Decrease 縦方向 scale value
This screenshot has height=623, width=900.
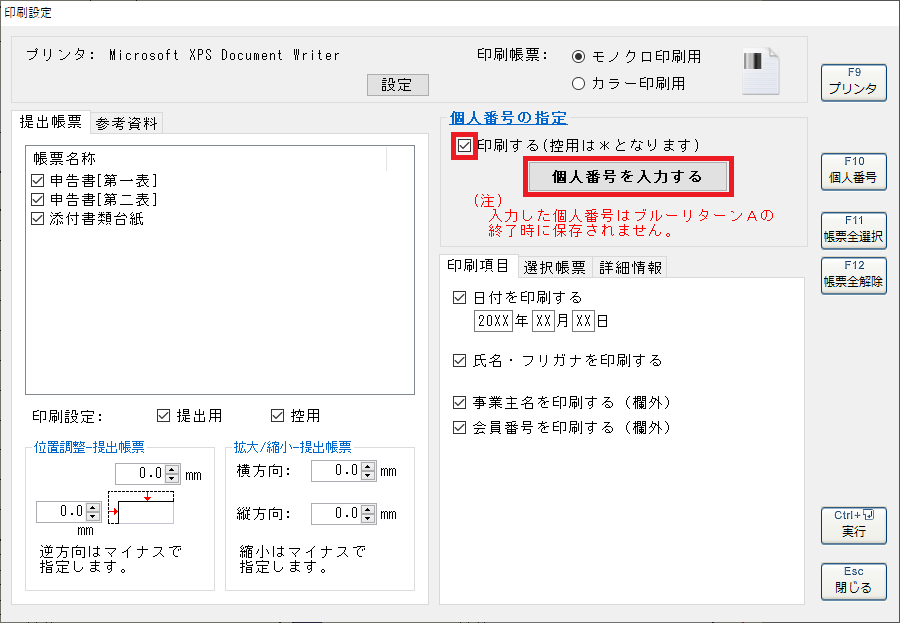[368, 518]
